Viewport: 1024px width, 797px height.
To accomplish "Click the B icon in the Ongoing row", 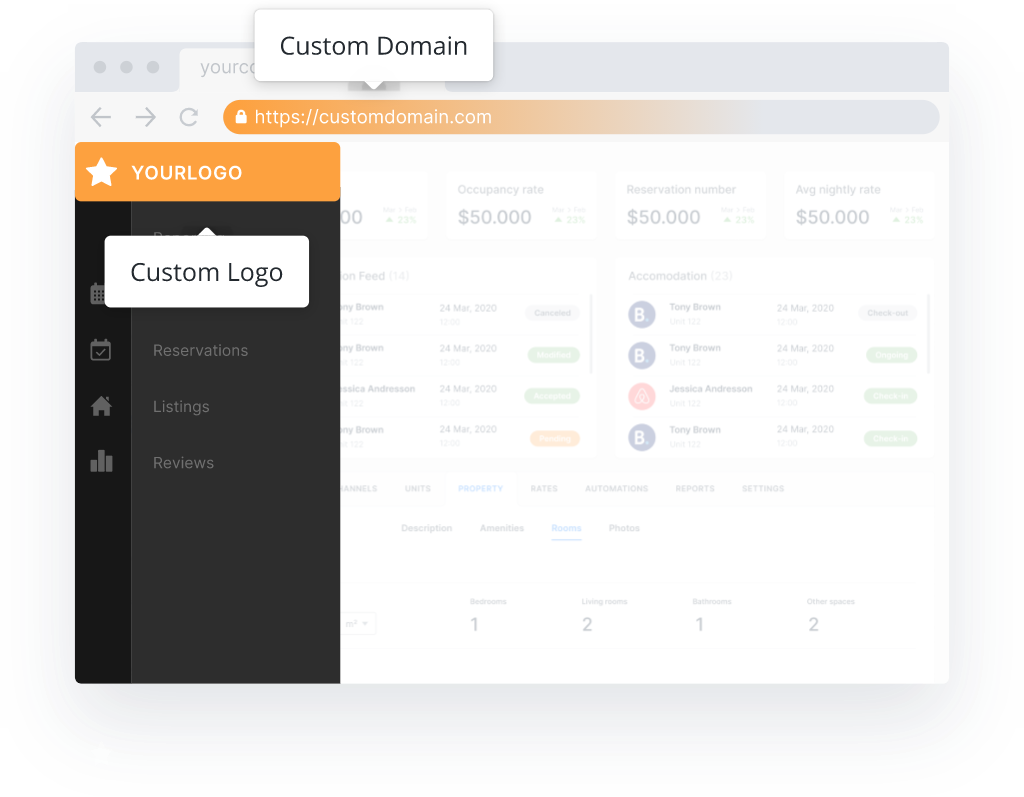I will tap(641, 355).
